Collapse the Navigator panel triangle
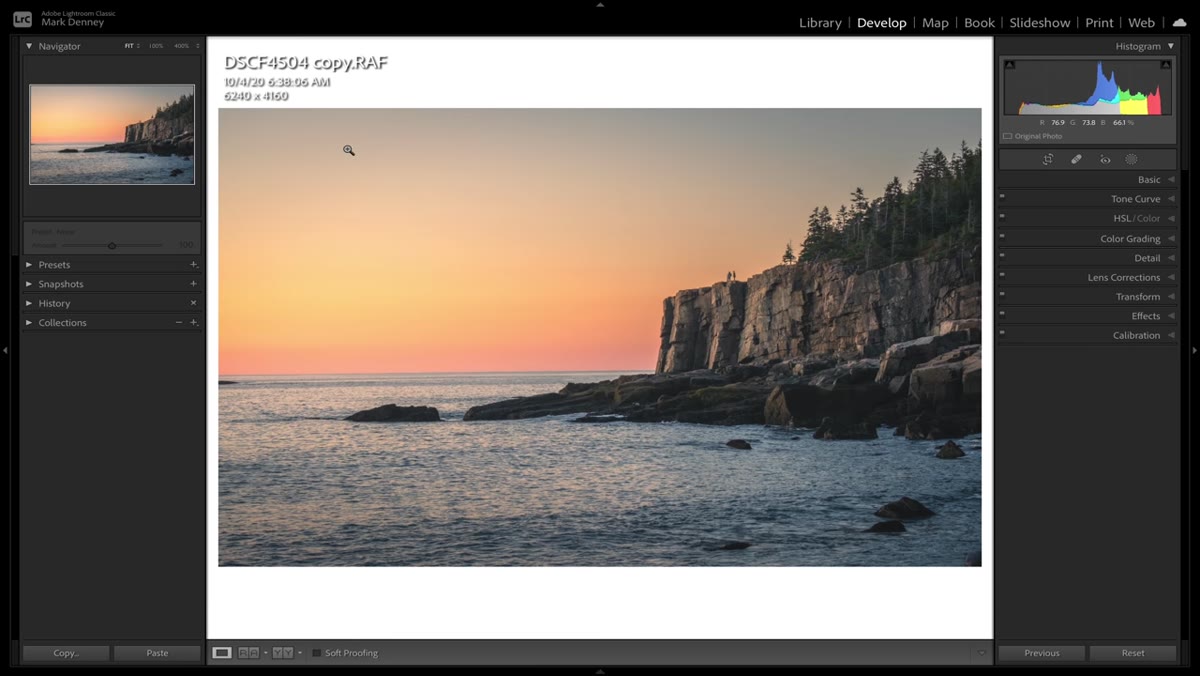The width and height of the screenshot is (1200, 676). 29,46
